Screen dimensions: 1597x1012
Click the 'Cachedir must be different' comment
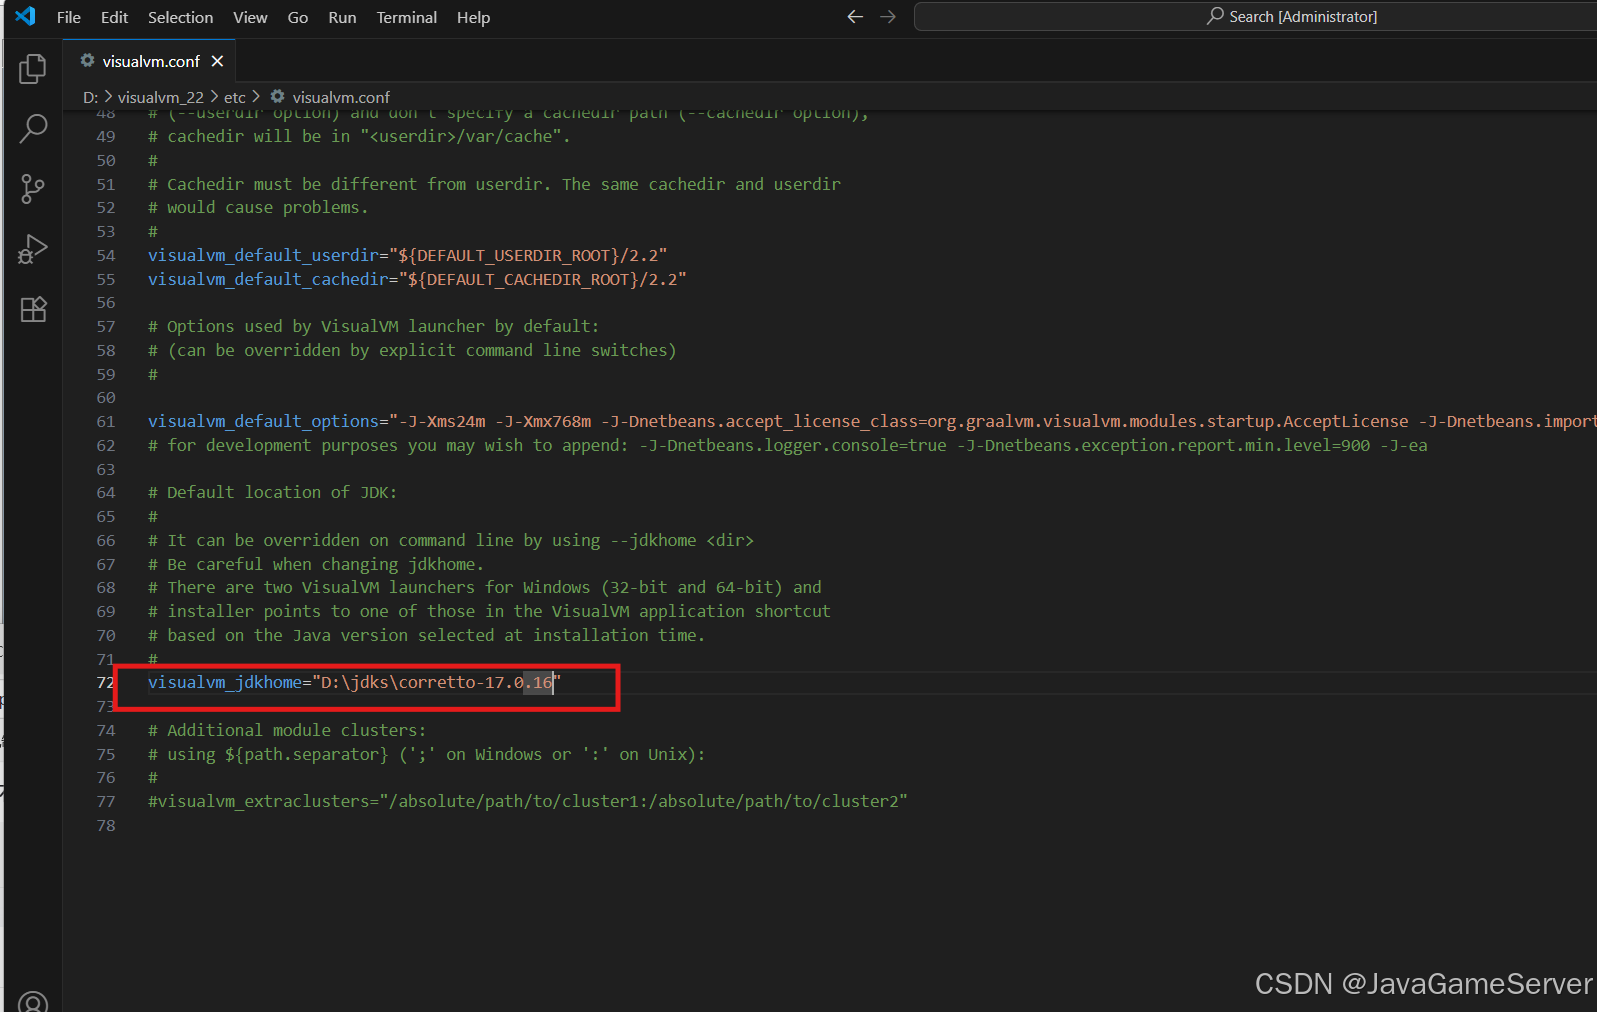(x=494, y=184)
